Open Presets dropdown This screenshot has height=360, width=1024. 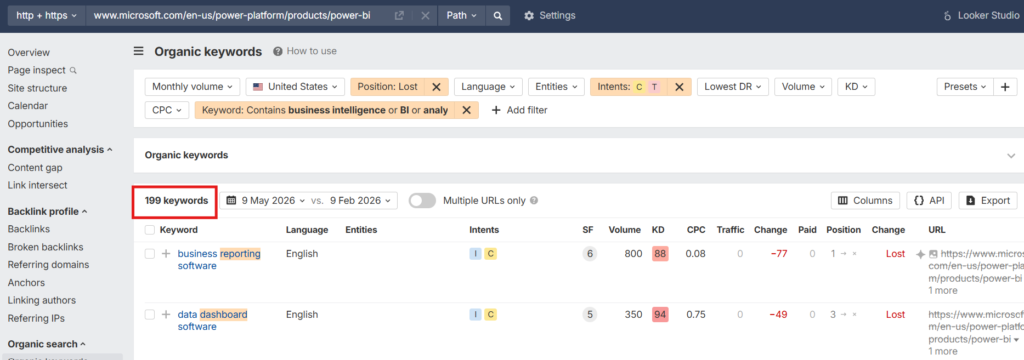pyautogui.click(x=965, y=87)
